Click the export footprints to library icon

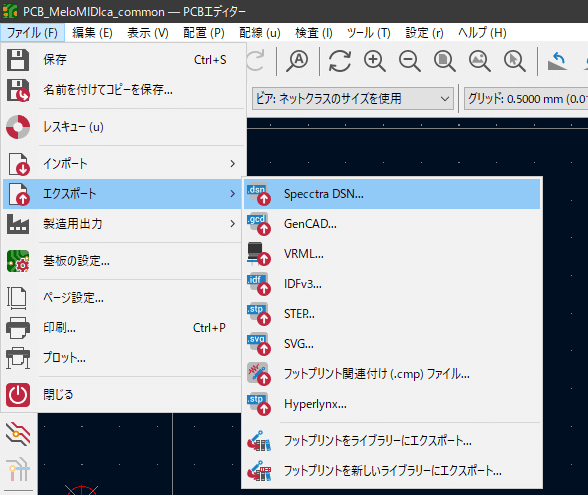coord(259,441)
